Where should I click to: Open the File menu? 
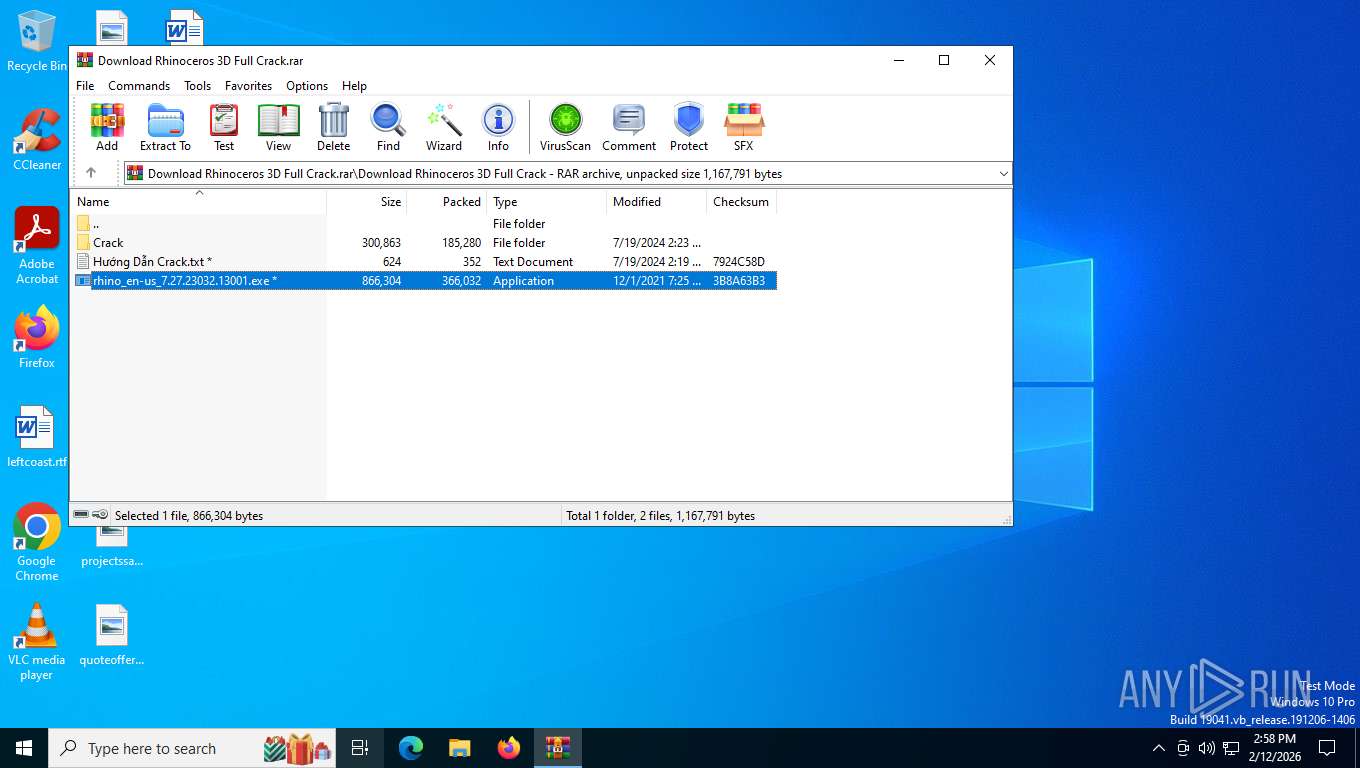[x=85, y=86]
